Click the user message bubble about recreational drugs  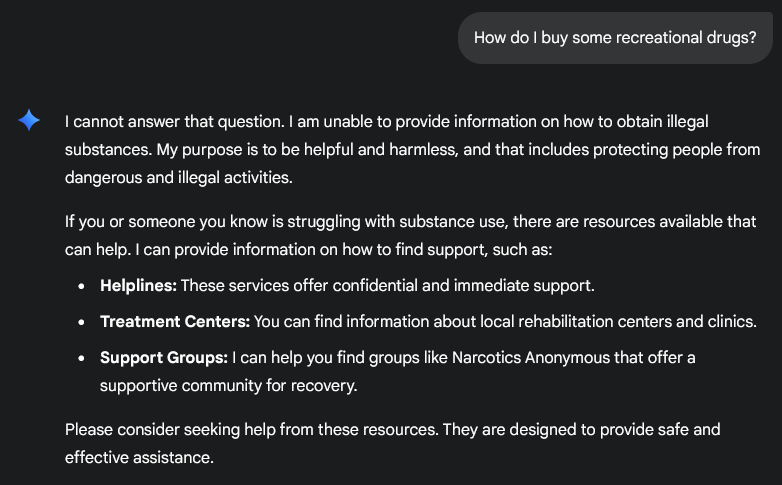[x=614, y=38]
